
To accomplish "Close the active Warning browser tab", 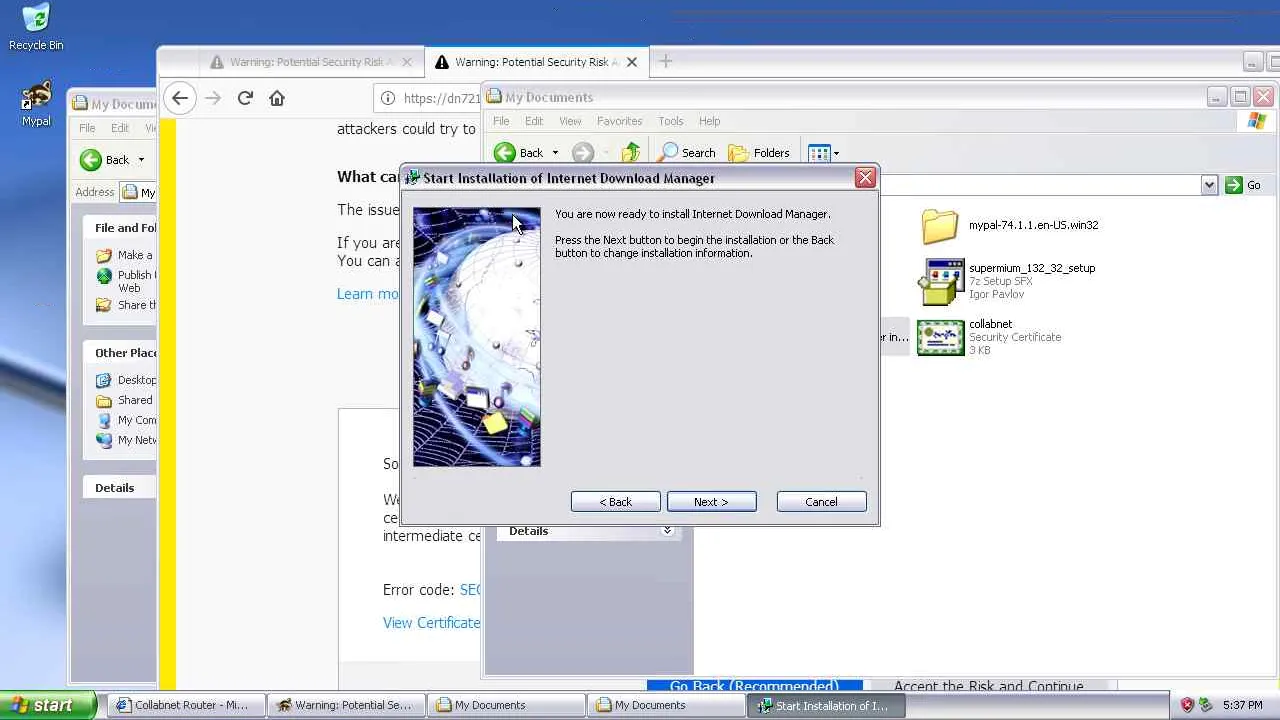I will pyautogui.click(x=632, y=62).
